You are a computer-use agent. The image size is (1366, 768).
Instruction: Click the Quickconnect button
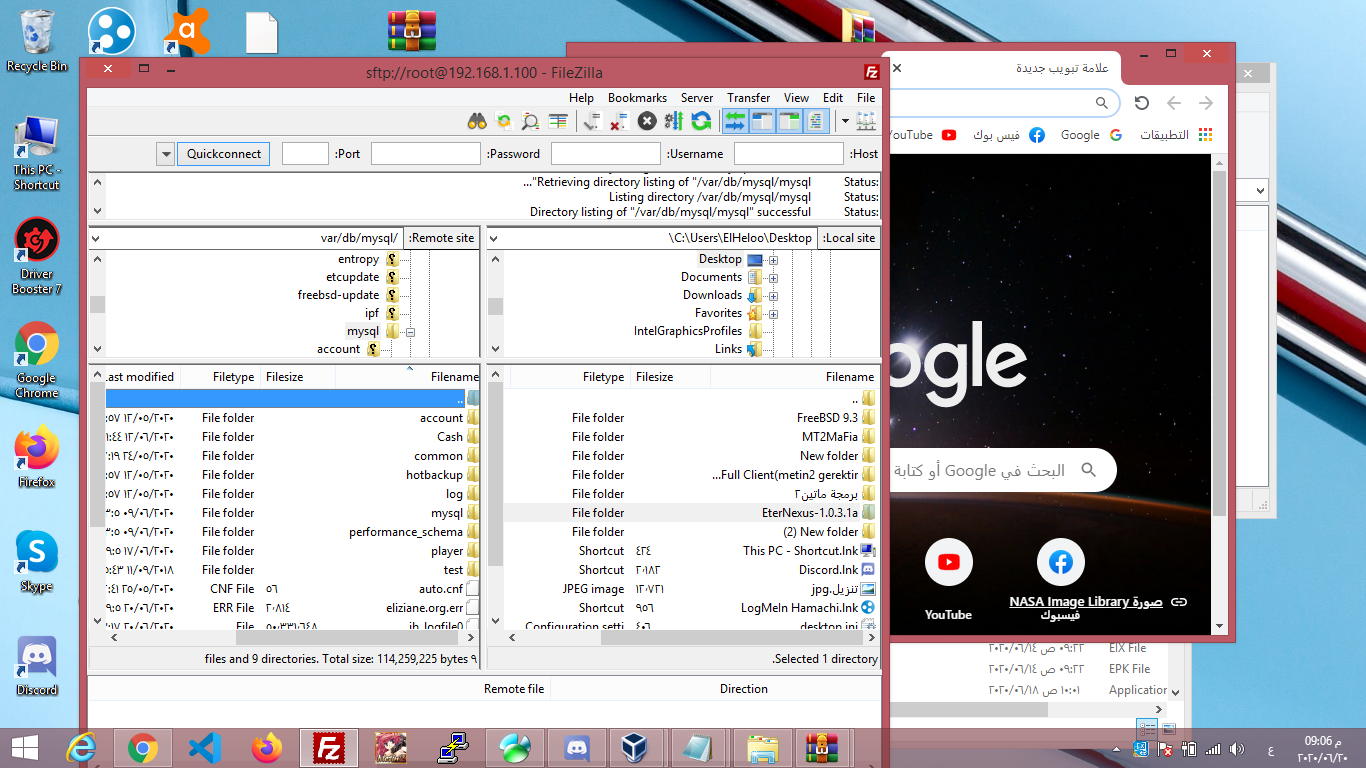click(224, 154)
